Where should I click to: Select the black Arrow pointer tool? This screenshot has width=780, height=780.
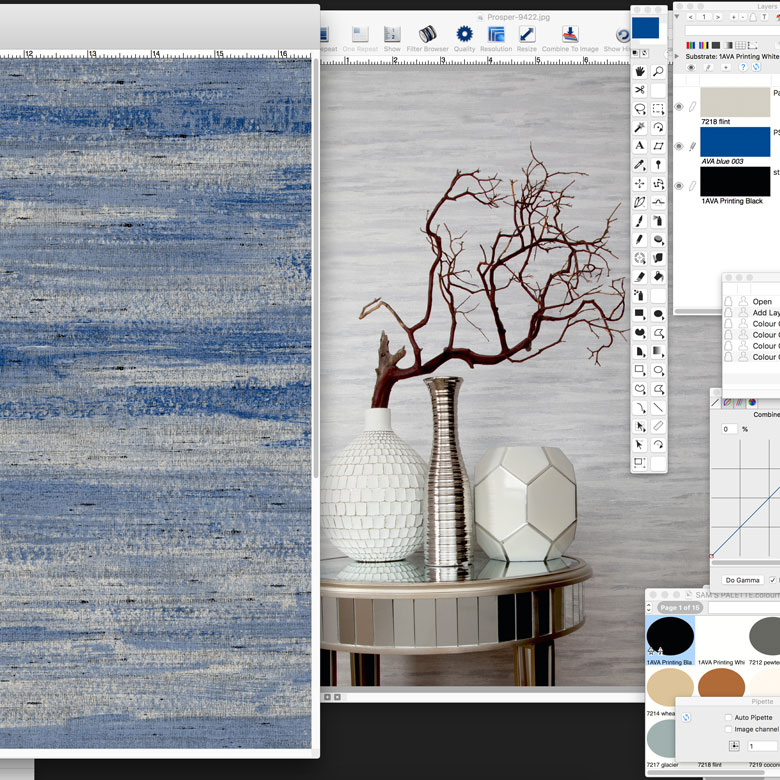(x=640, y=445)
